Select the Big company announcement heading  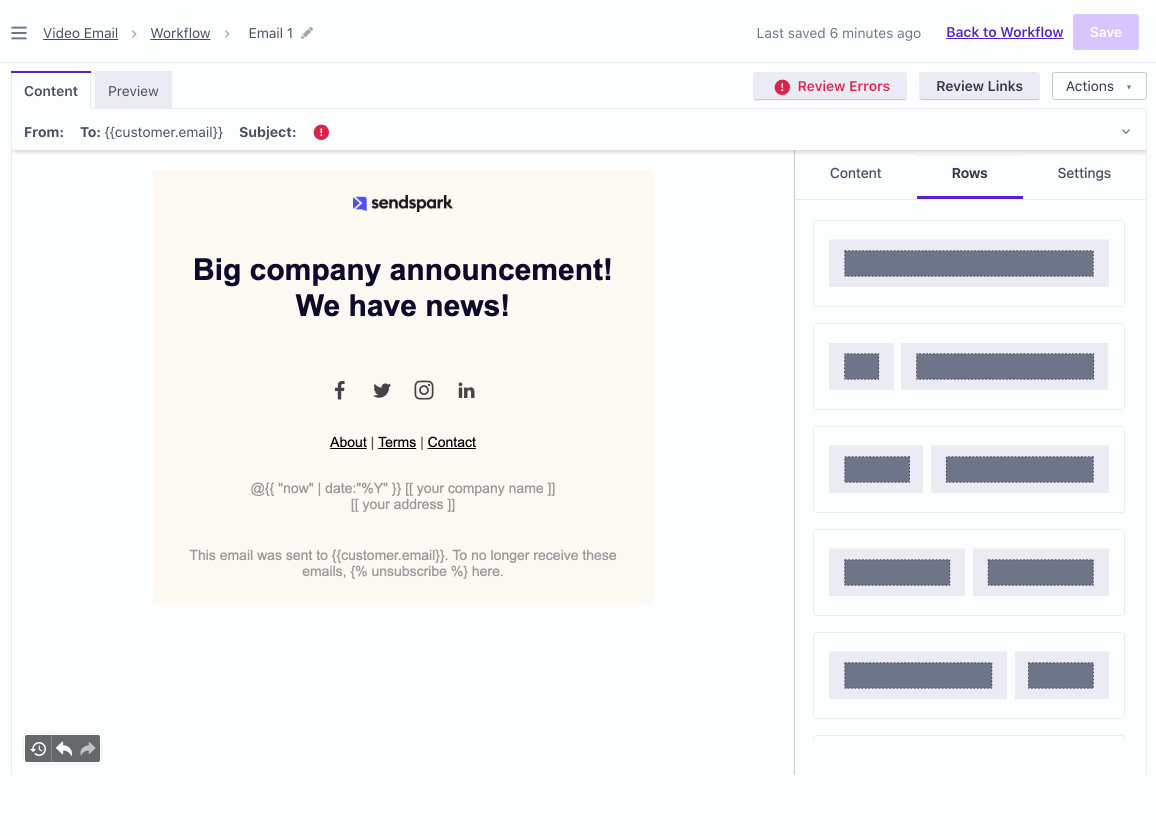(403, 288)
